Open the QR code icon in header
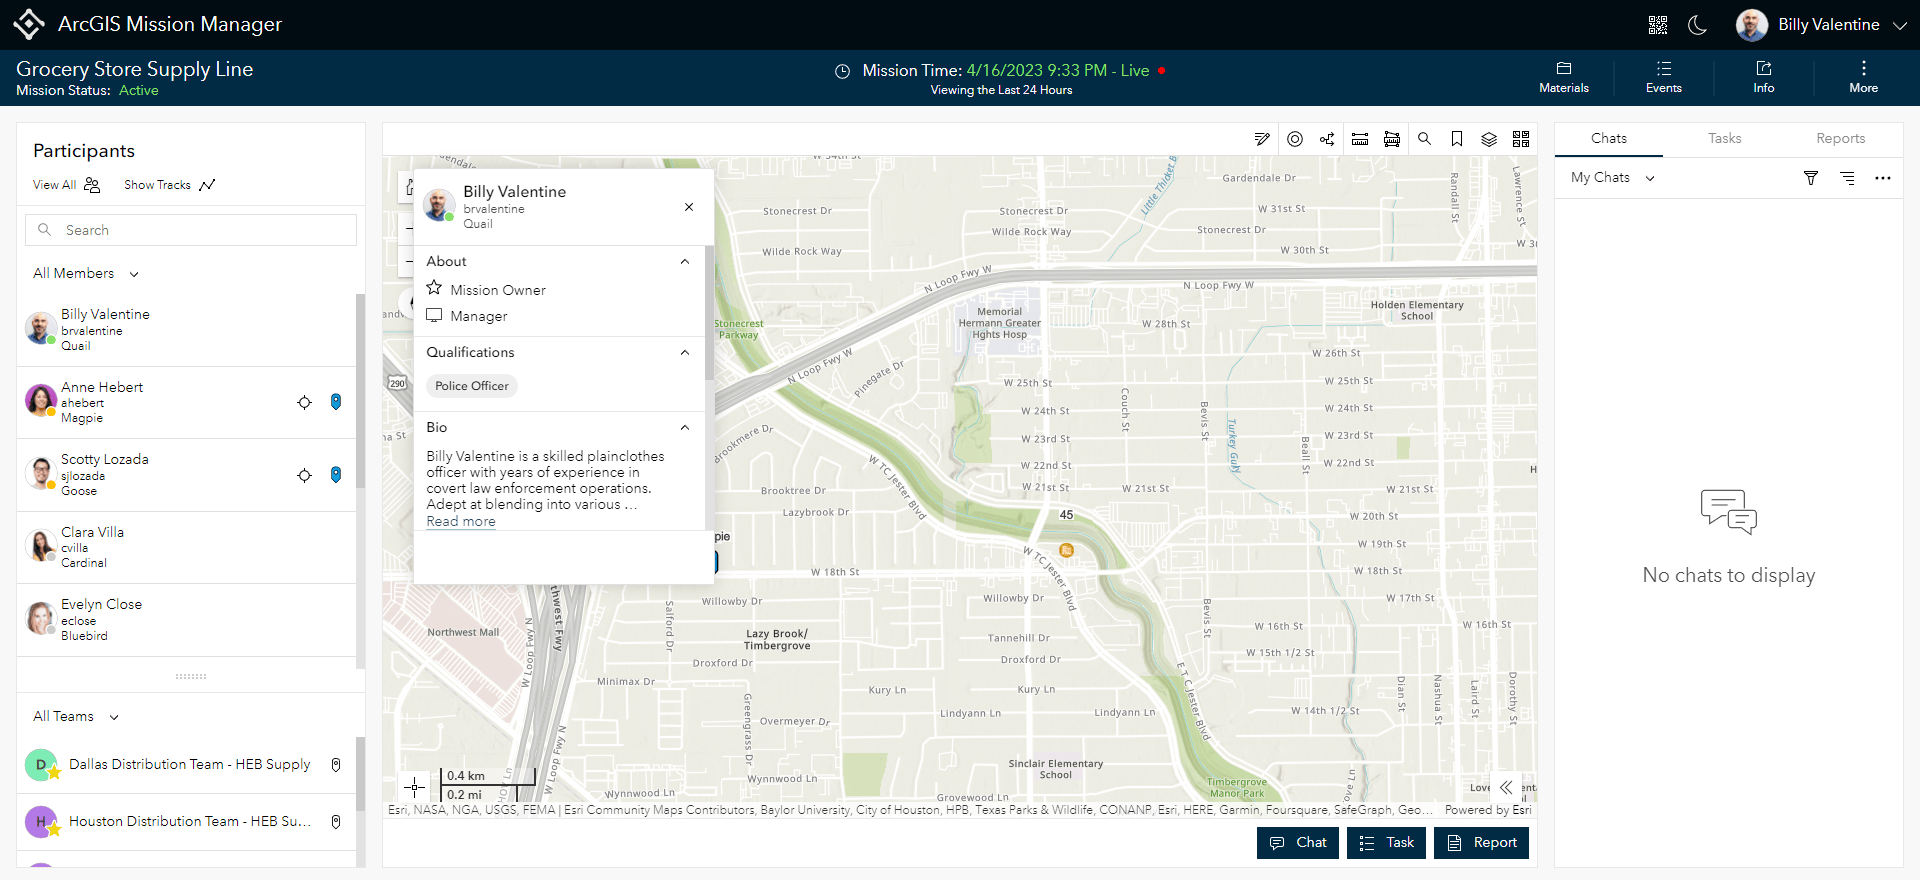Screen dimensions: 1920x880 tap(1658, 25)
